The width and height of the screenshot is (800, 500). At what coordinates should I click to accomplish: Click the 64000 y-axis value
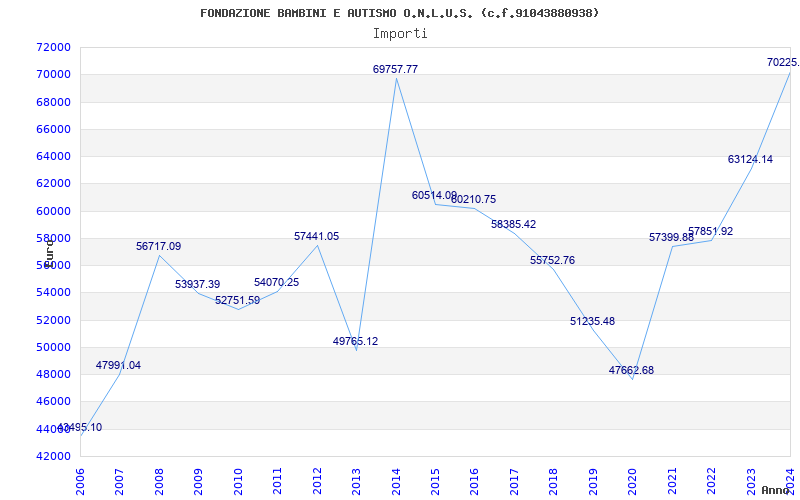[54, 156]
